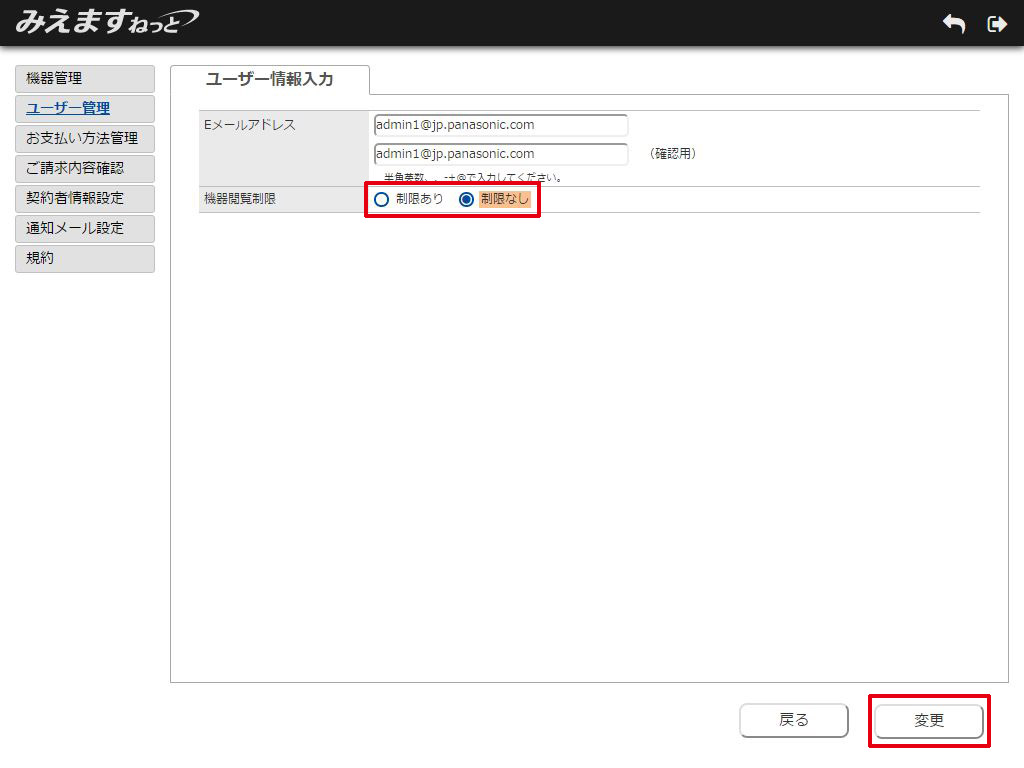Click the 機器閲覧制限 row label
The height and width of the screenshot is (768, 1024).
point(239,199)
